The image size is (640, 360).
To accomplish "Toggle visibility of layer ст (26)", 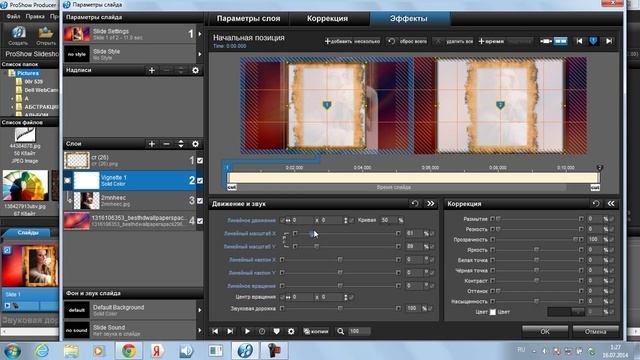I will [200, 160].
